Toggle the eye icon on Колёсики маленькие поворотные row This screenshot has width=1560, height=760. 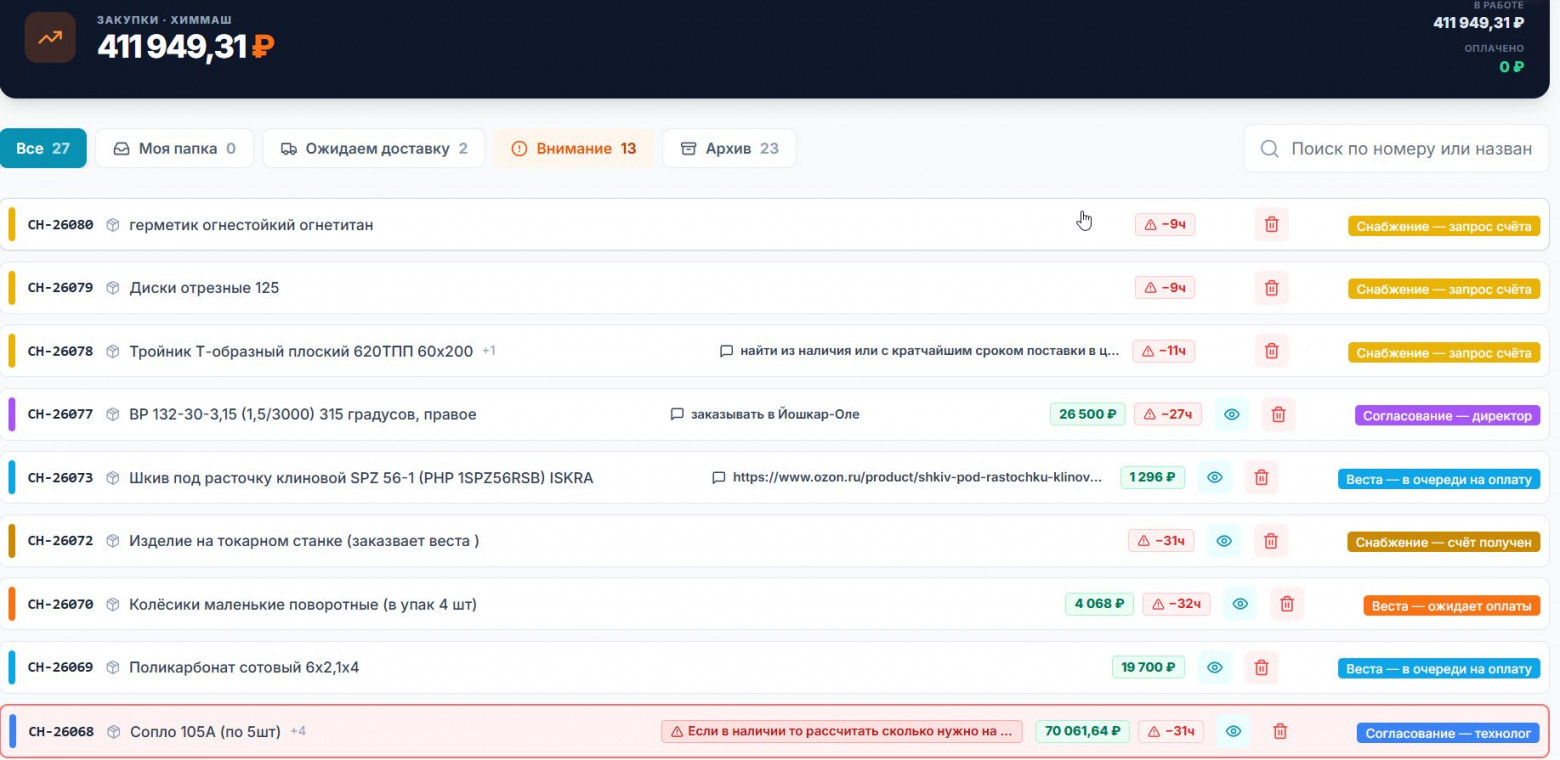point(1239,604)
